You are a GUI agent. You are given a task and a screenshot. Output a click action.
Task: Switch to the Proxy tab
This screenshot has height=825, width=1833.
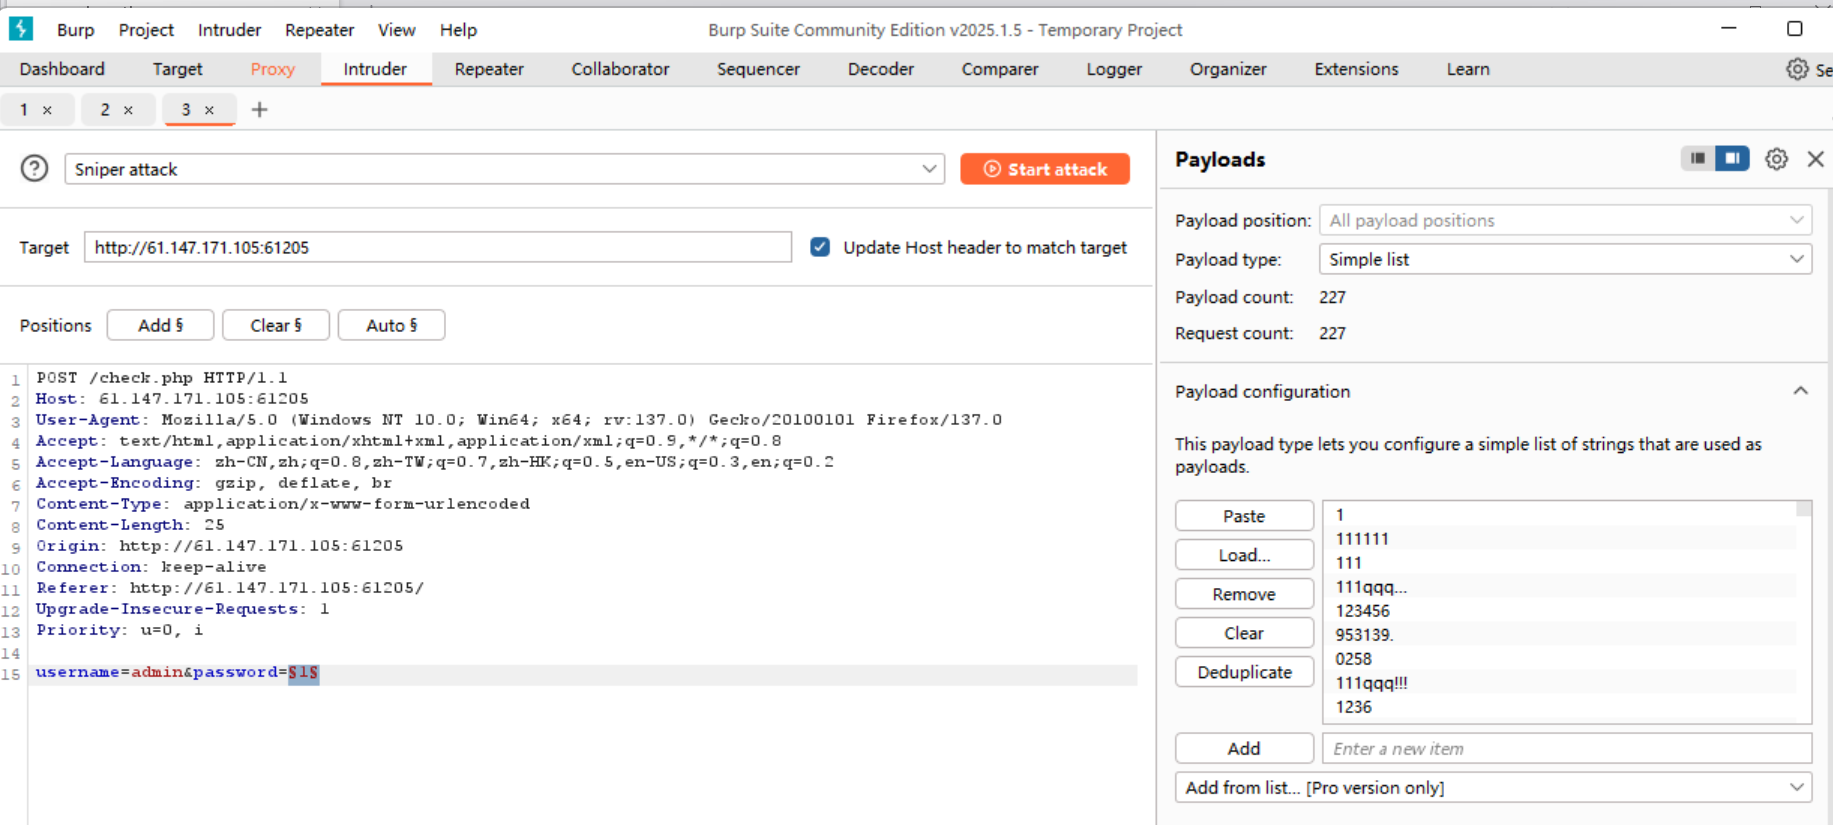(x=272, y=69)
